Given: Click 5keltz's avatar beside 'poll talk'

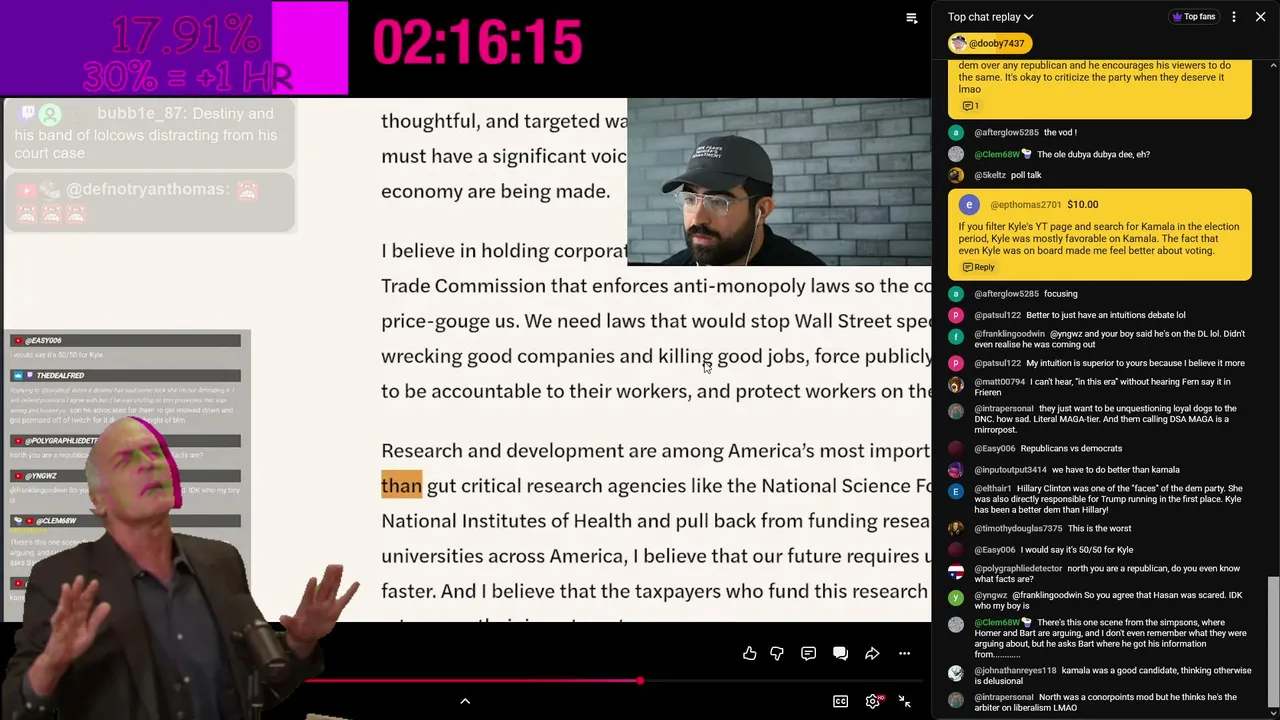Looking at the screenshot, I should [x=956, y=175].
